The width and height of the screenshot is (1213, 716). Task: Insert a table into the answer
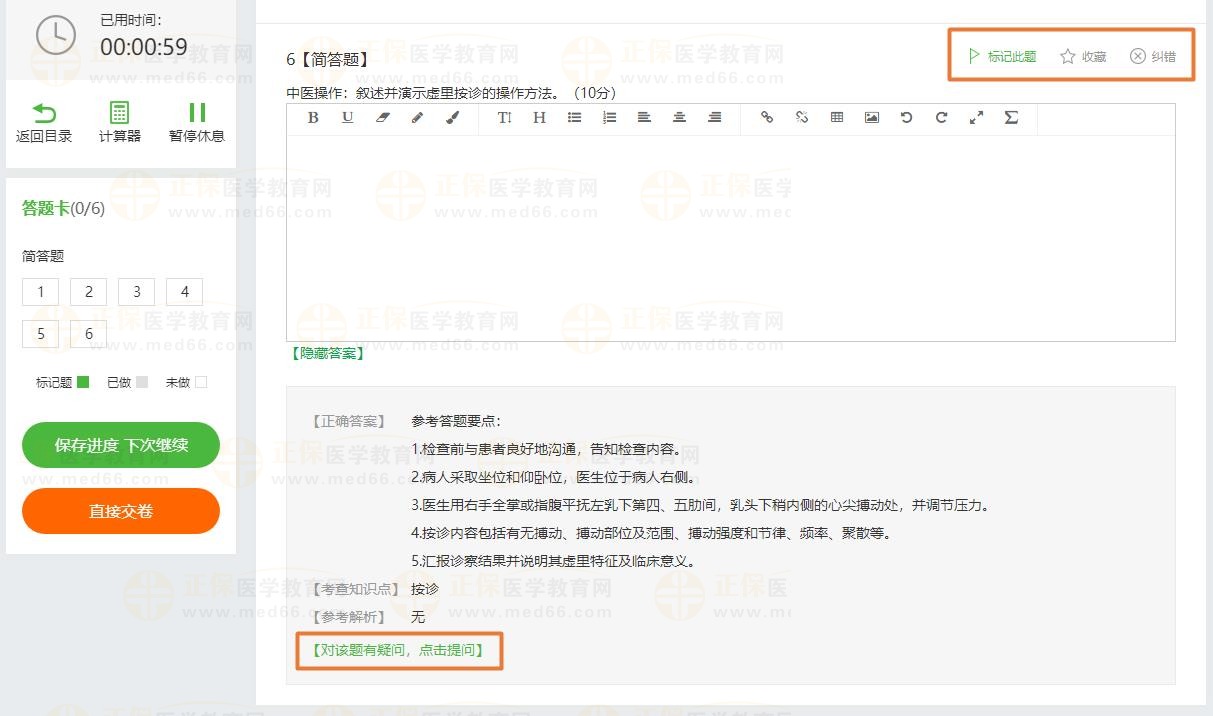pos(837,118)
